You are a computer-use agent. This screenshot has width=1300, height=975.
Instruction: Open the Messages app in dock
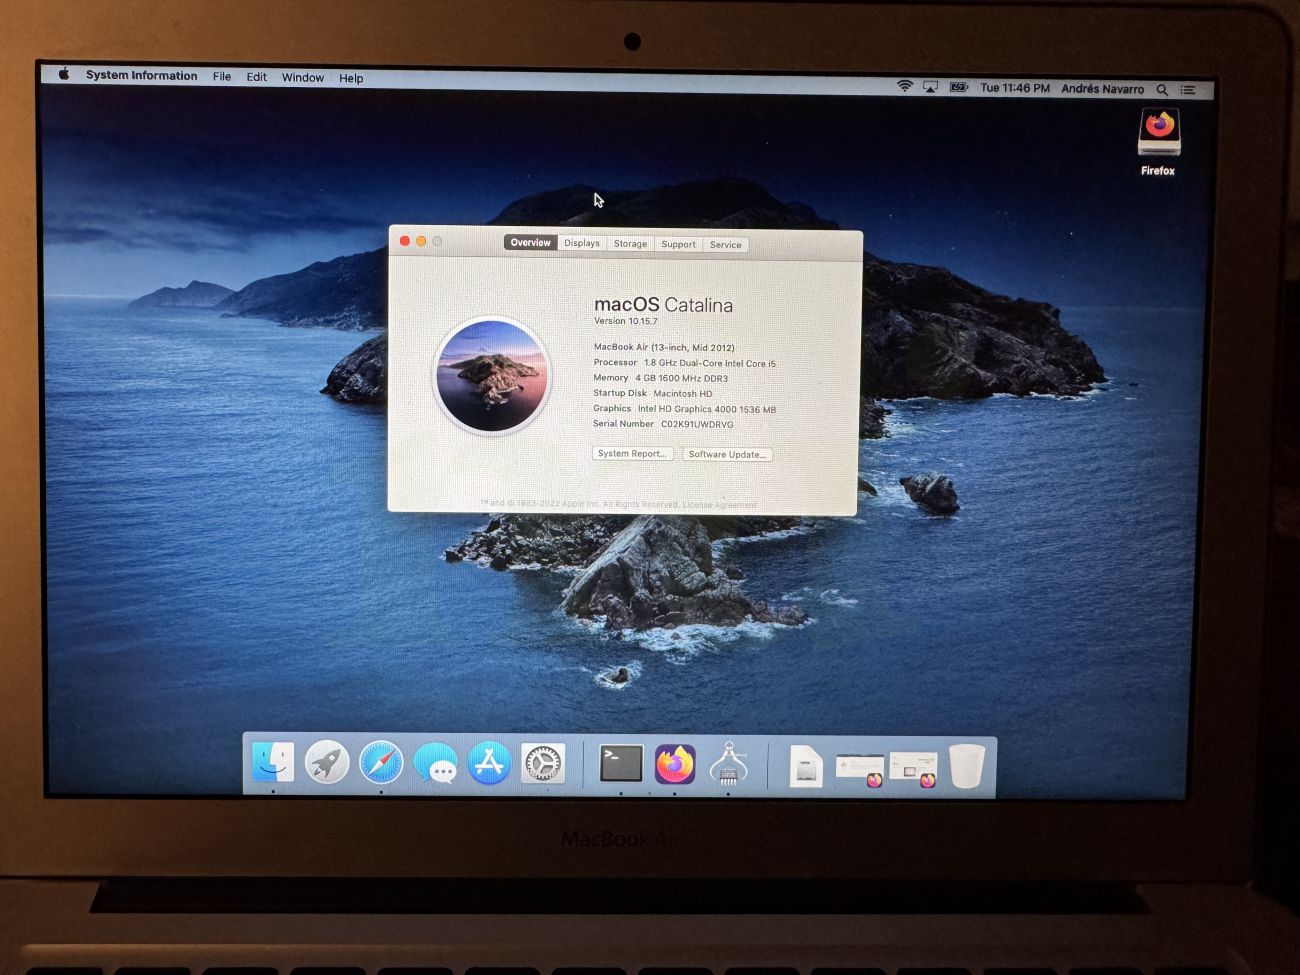[435, 765]
